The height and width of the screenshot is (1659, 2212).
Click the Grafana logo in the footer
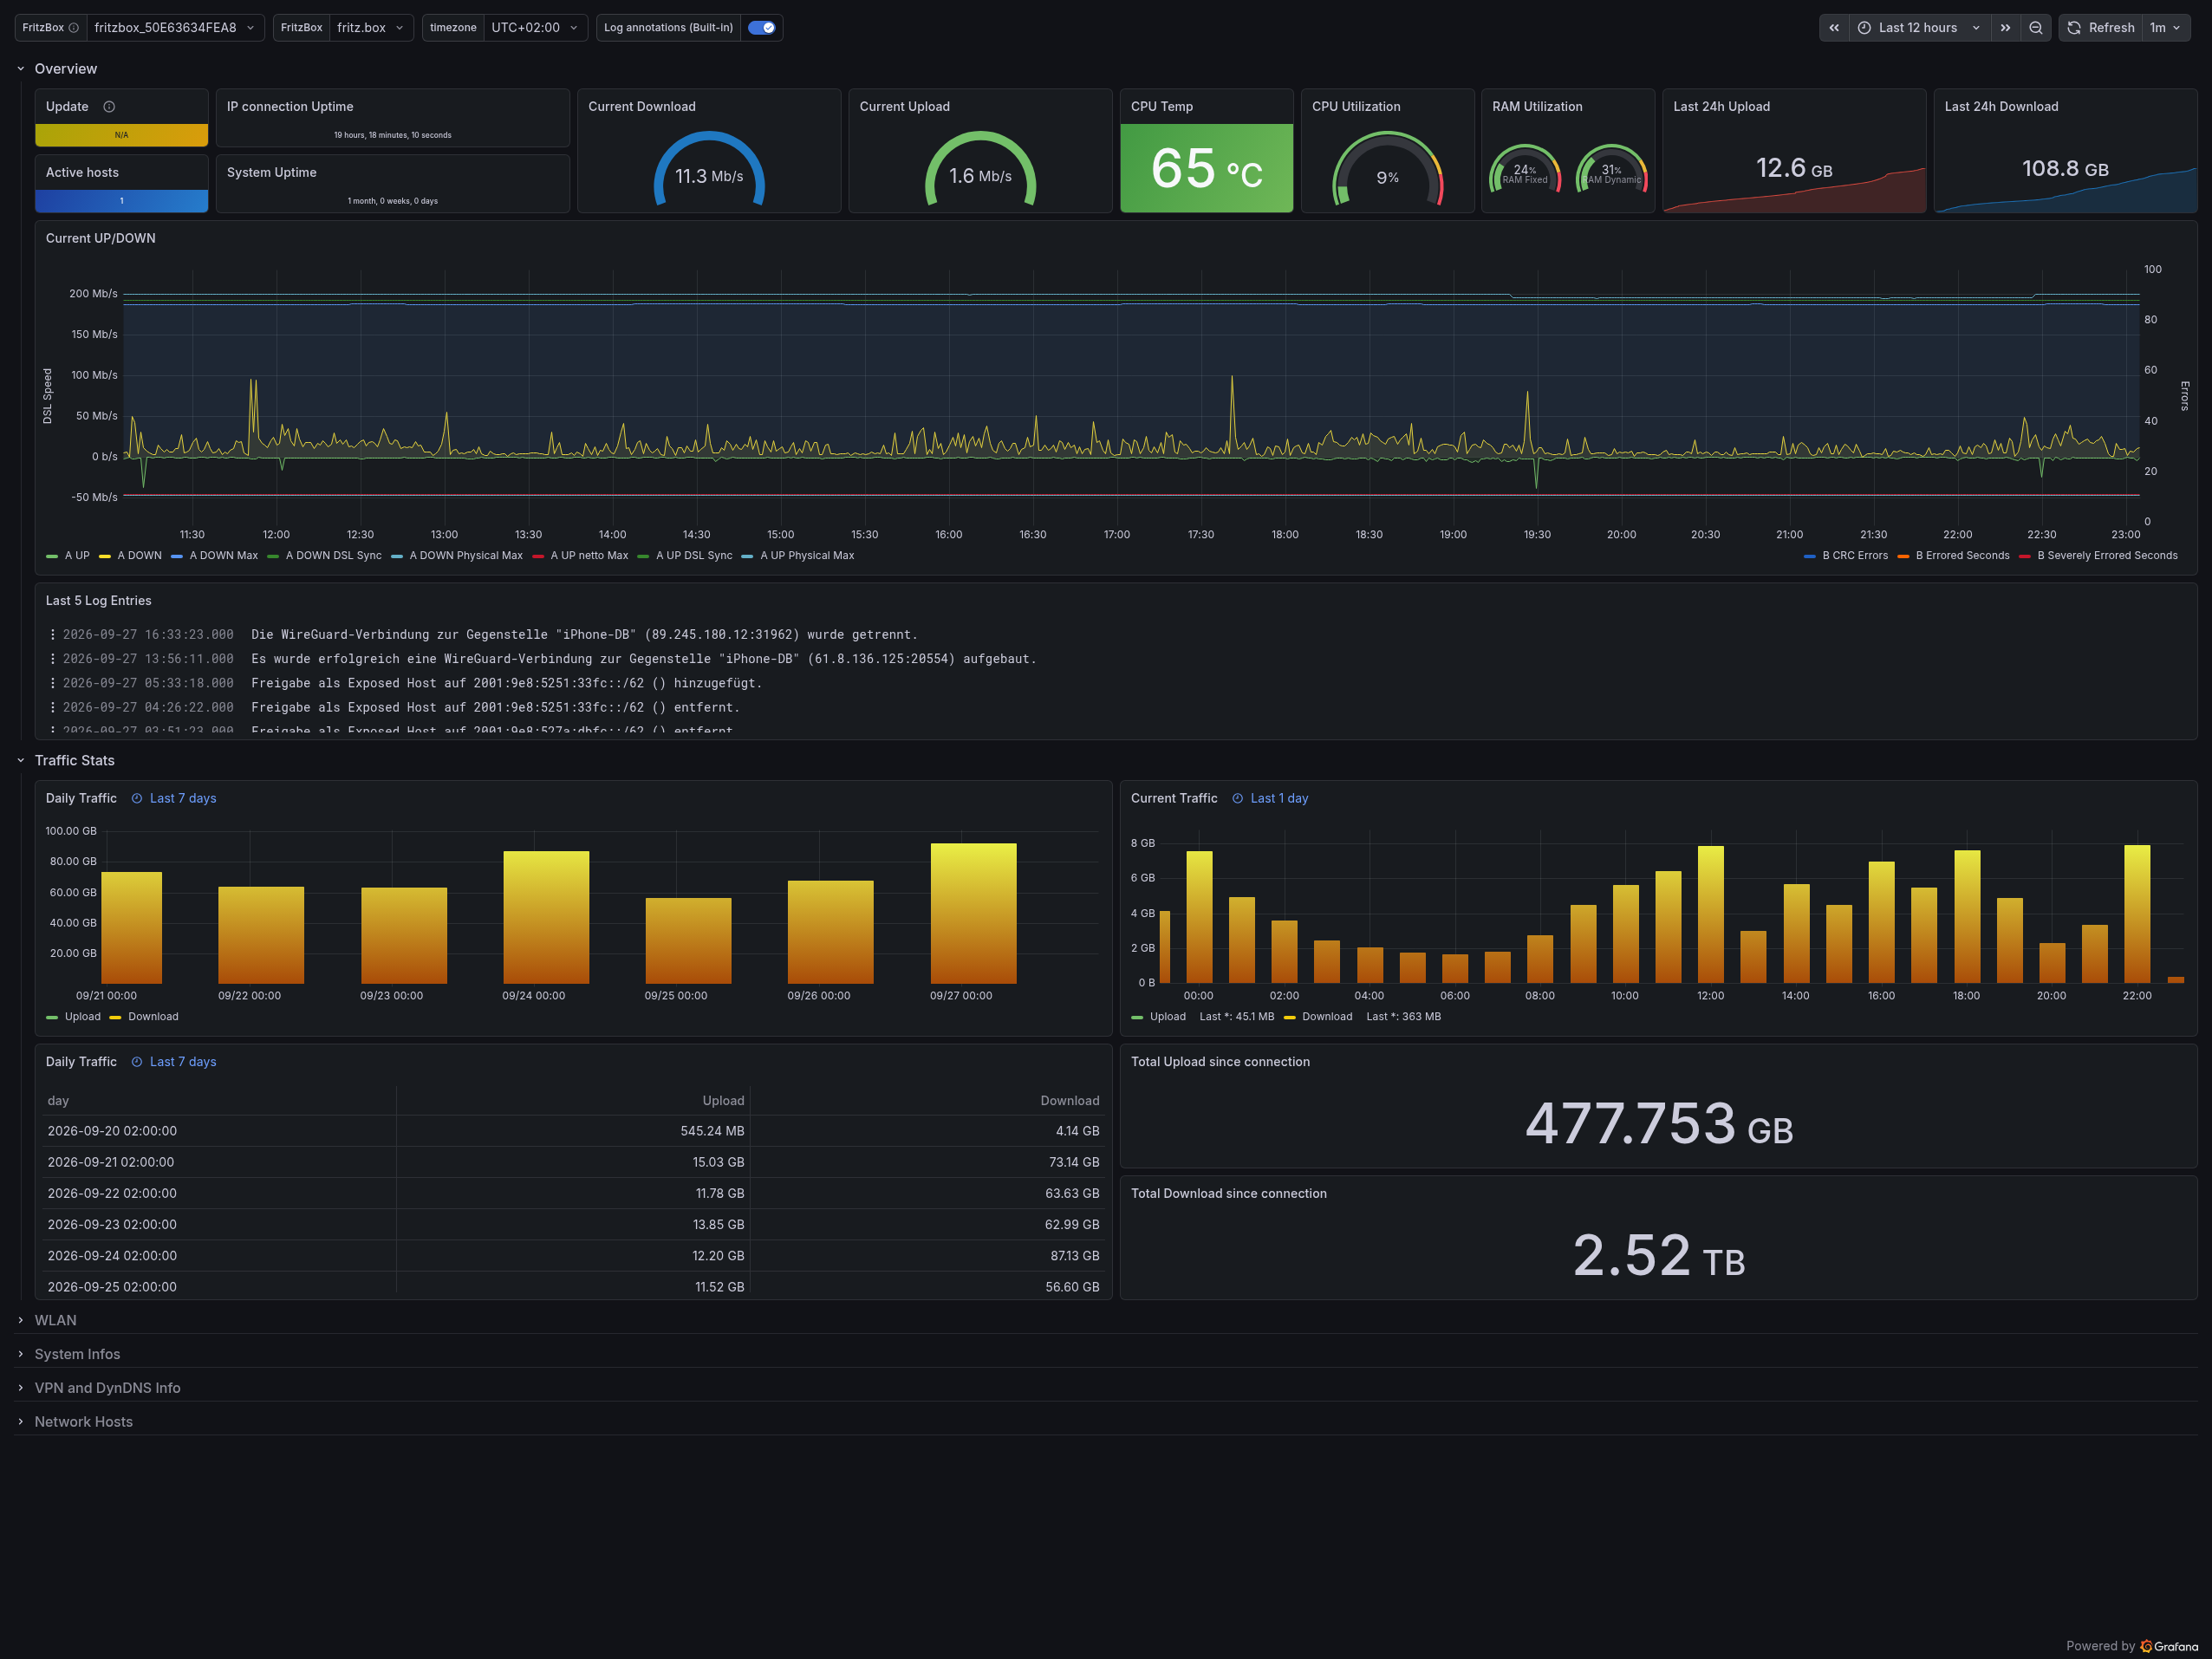[2169, 1646]
